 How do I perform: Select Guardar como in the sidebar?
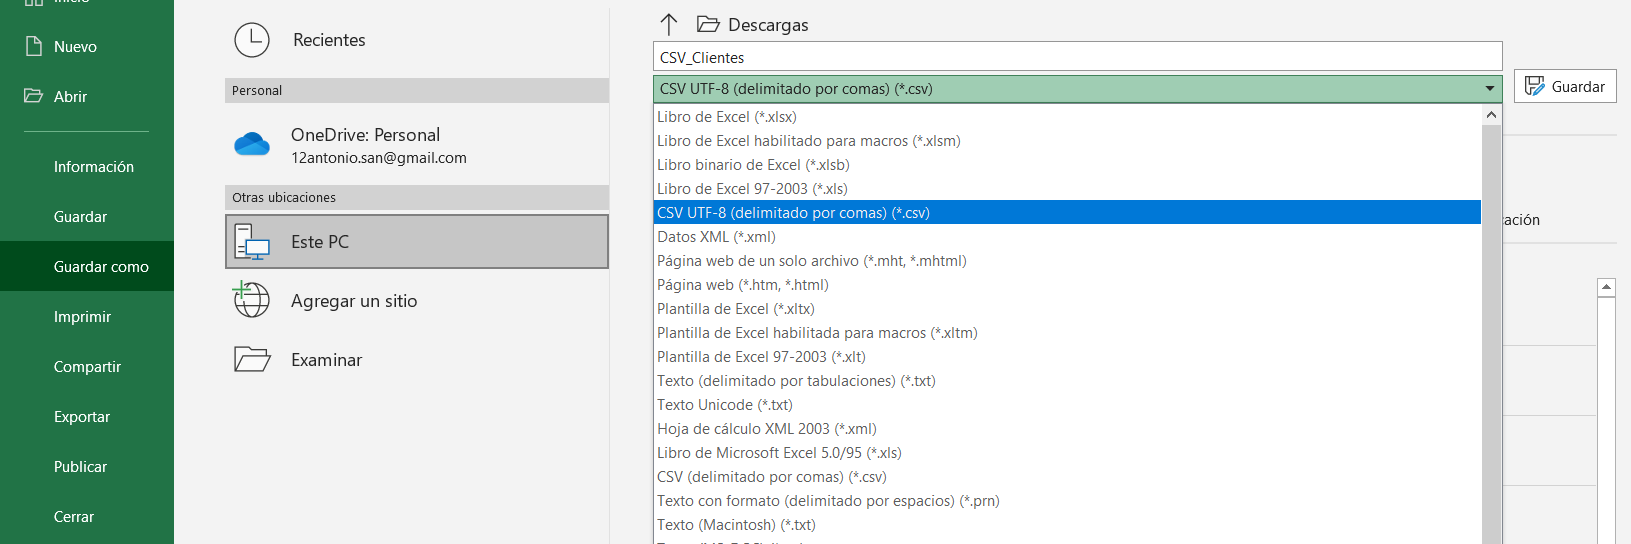tap(87, 267)
